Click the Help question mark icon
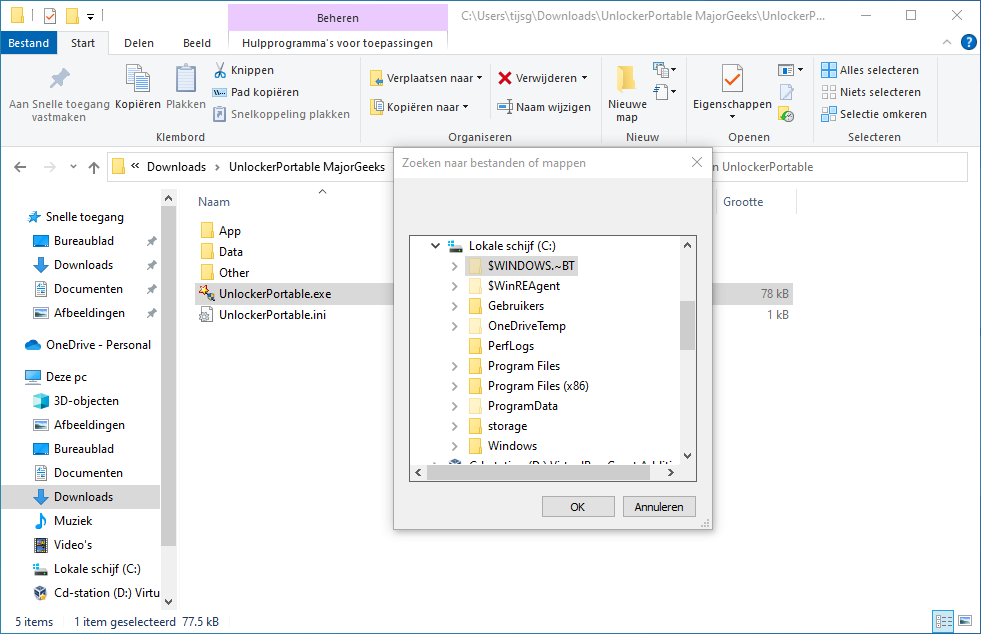The width and height of the screenshot is (981, 634). 968,43
